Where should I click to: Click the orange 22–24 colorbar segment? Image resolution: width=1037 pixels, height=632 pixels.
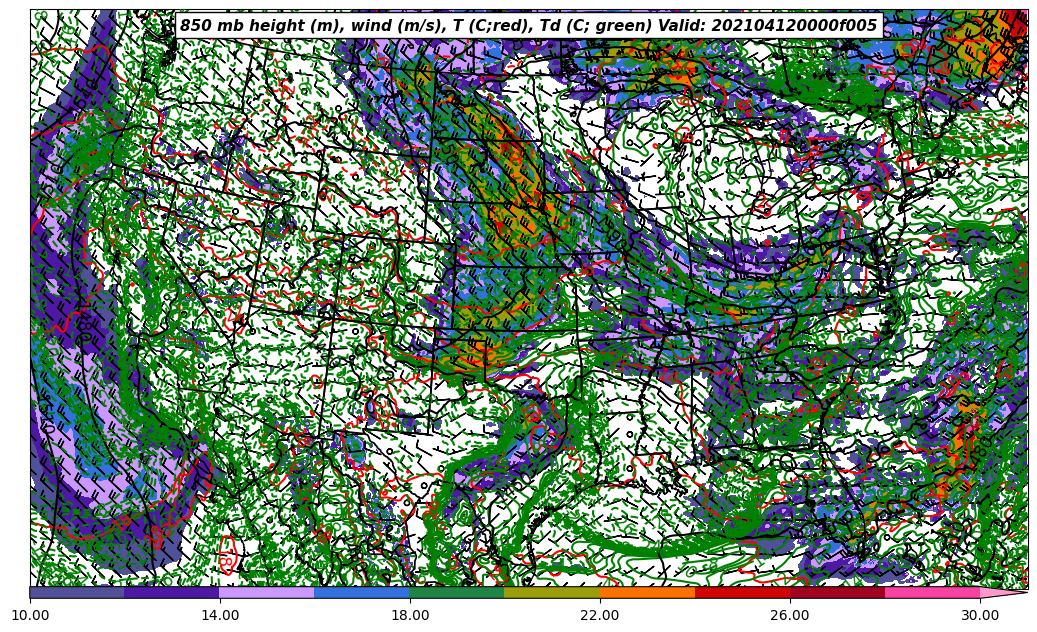647,593
